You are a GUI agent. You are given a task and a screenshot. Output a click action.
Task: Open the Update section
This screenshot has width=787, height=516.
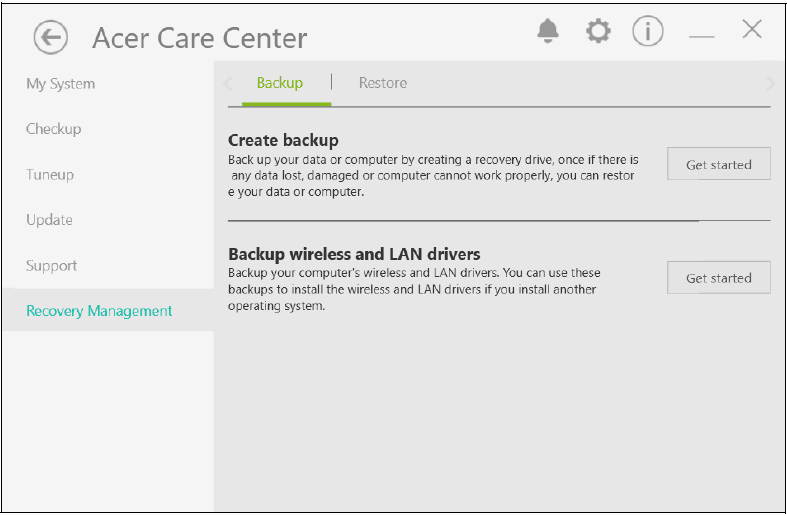(49, 220)
